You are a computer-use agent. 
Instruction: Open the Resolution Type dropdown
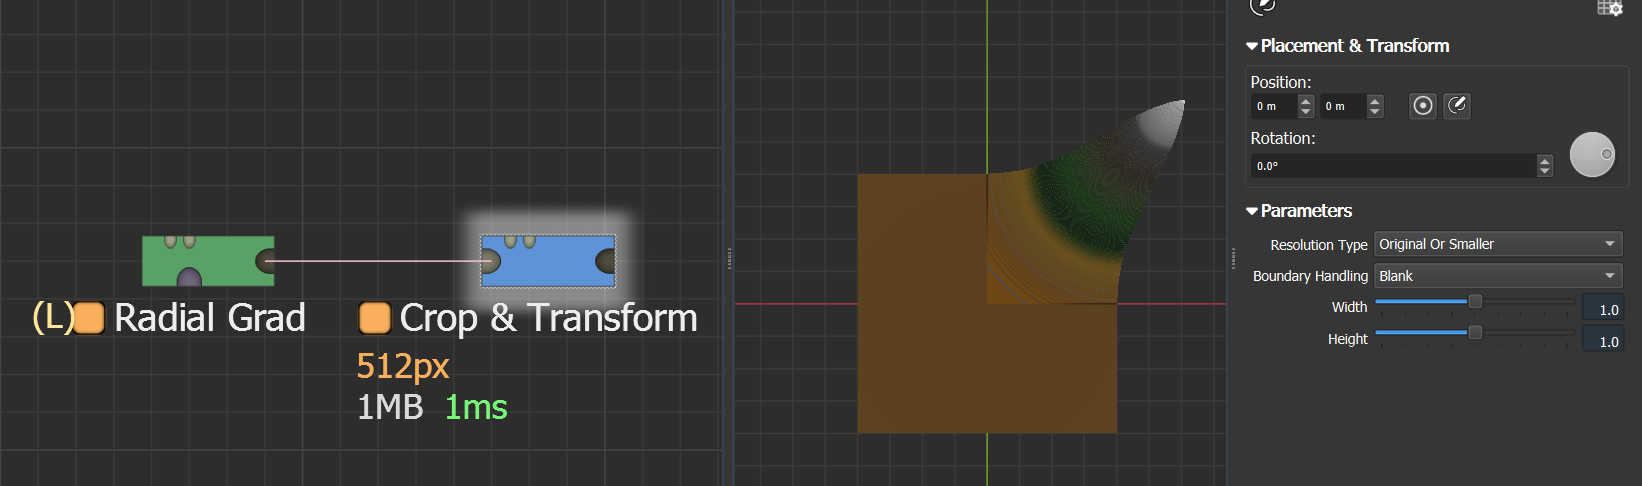[x=1497, y=244]
